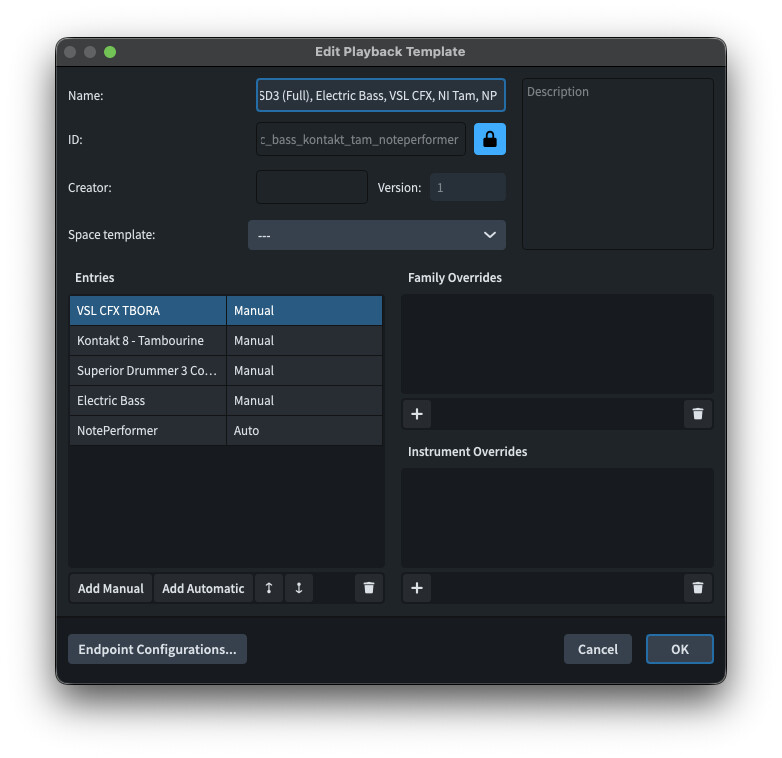Click Auto cell of NotePerformer row
The image size is (782, 758).
pyautogui.click(x=304, y=430)
